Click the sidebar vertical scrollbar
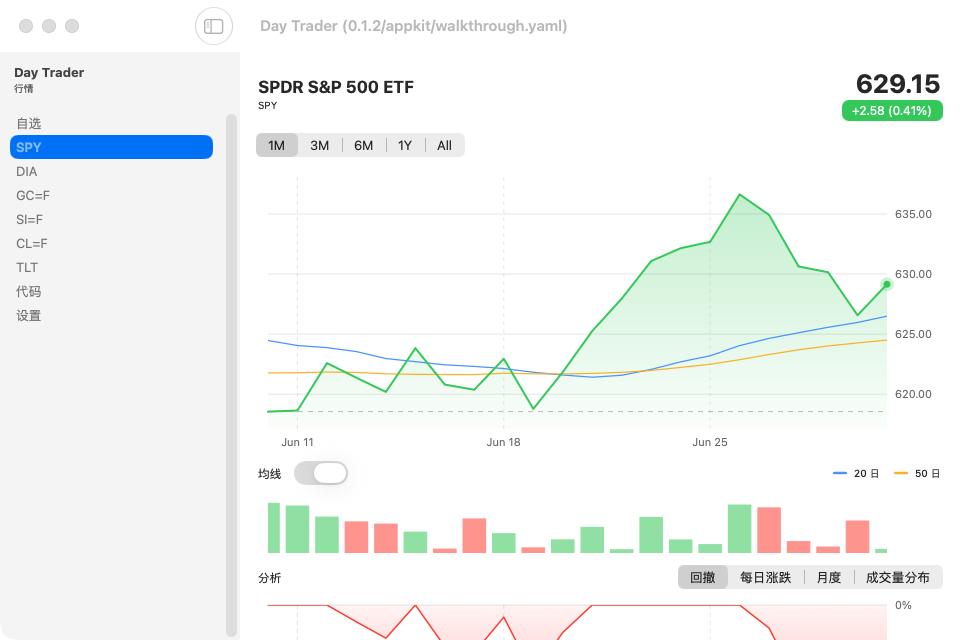960x640 pixels. click(231, 375)
